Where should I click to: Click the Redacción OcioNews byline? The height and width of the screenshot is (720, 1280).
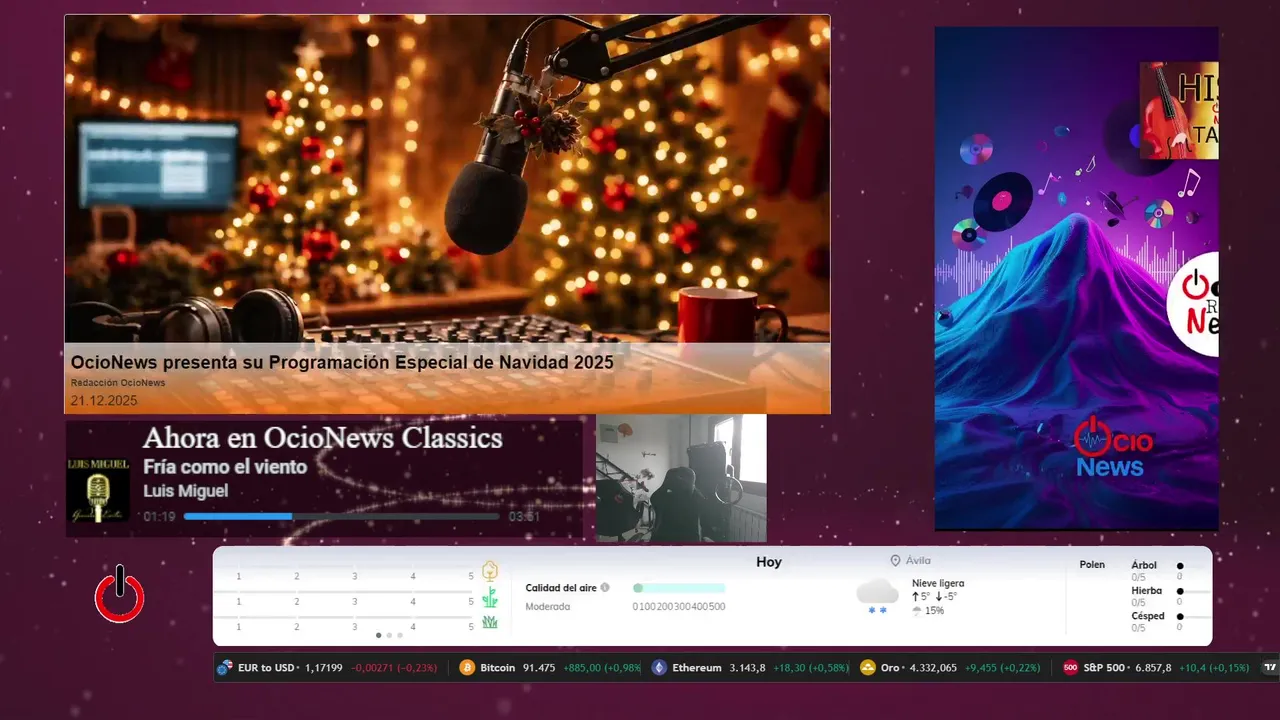click(118, 383)
